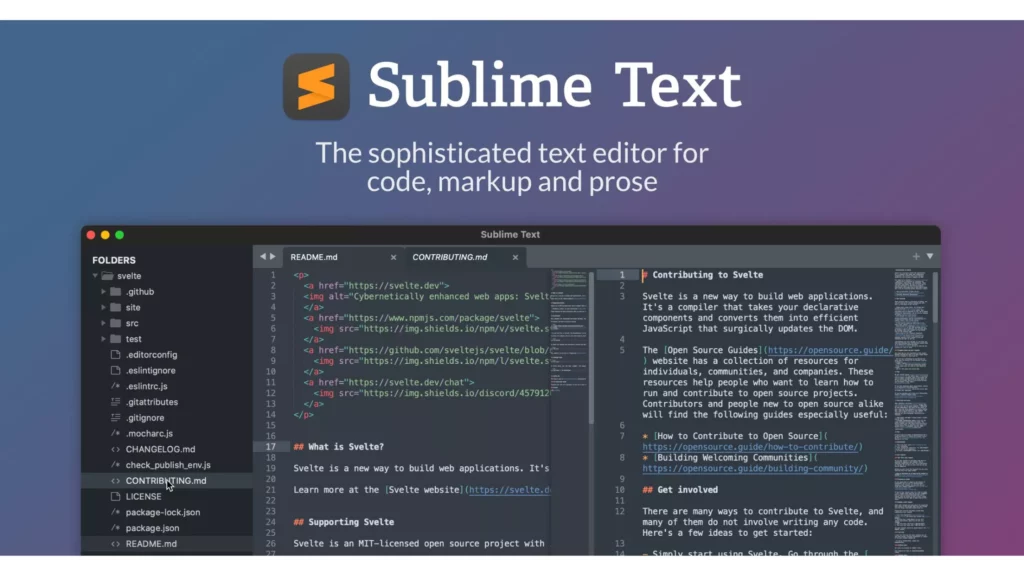Click the package.json file icon
Image resolution: width=1024 pixels, height=576 pixels.
pyautogui.click(x=116, y=528)
